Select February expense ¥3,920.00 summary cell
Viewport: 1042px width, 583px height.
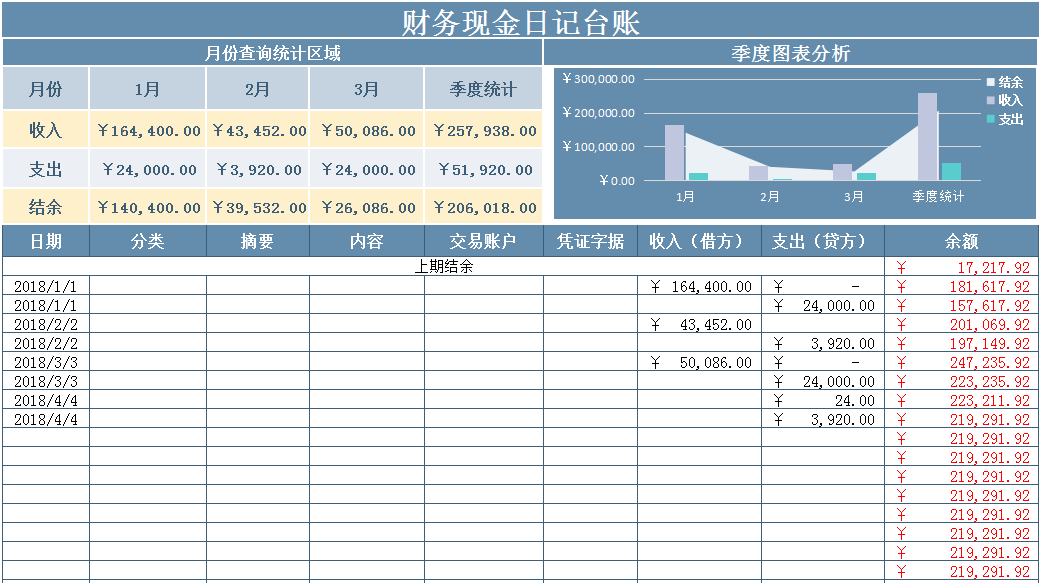tap(258, 170)
